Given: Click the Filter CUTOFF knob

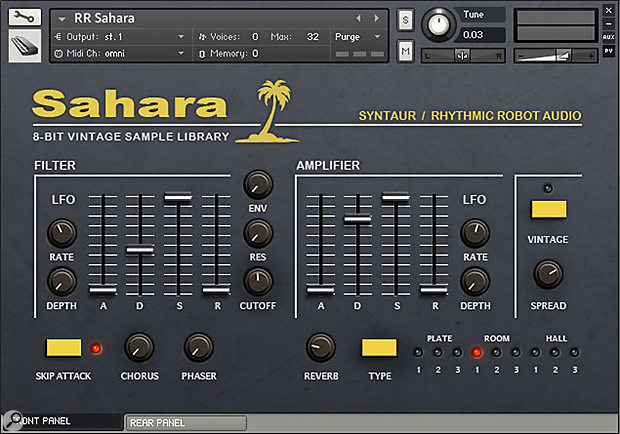Looking at the screenshot, I should click(x=258, y=282).
